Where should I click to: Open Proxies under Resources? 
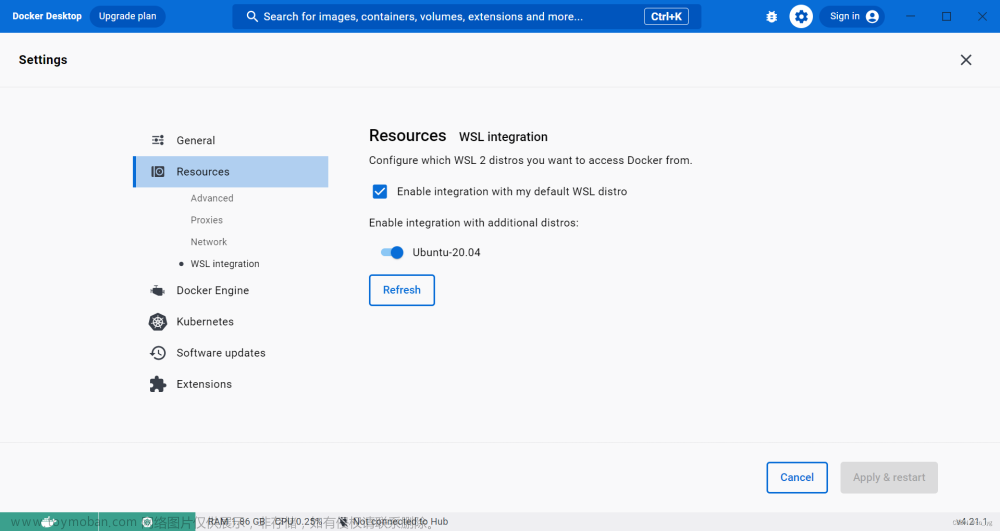coord(207,220)
